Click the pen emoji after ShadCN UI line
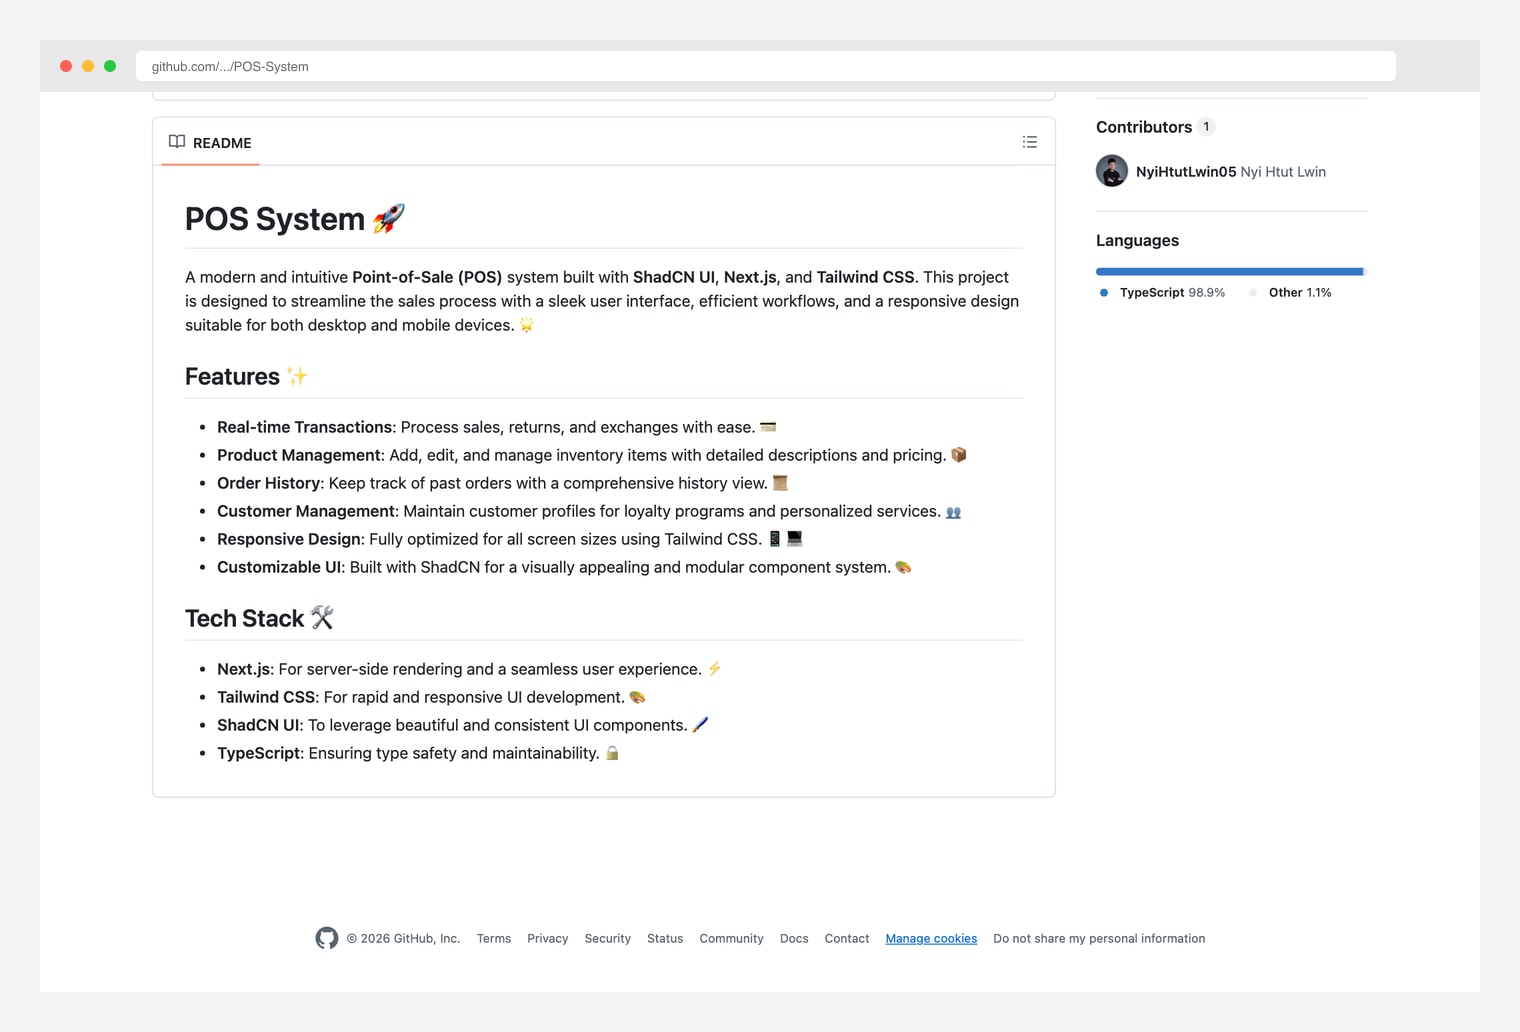Screen dimensions: 1520x1032 701,725
